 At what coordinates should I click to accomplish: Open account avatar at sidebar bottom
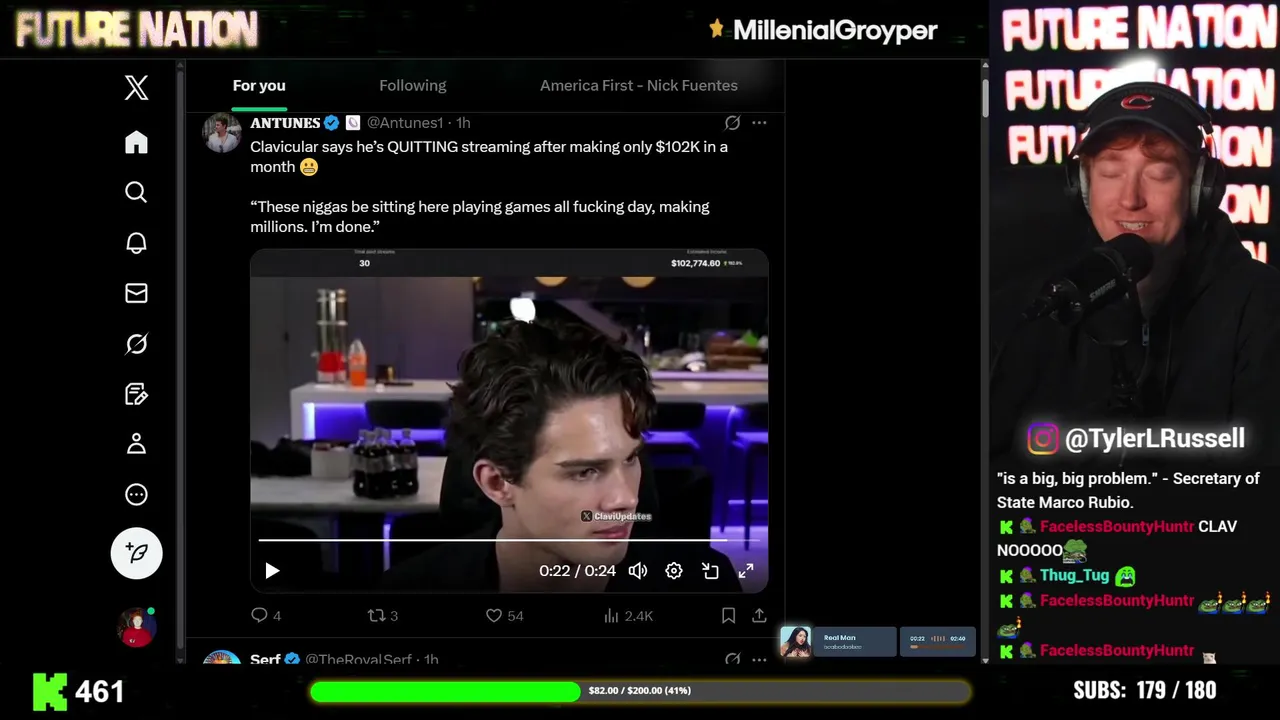pyautogui.click(x=137, y=627)
